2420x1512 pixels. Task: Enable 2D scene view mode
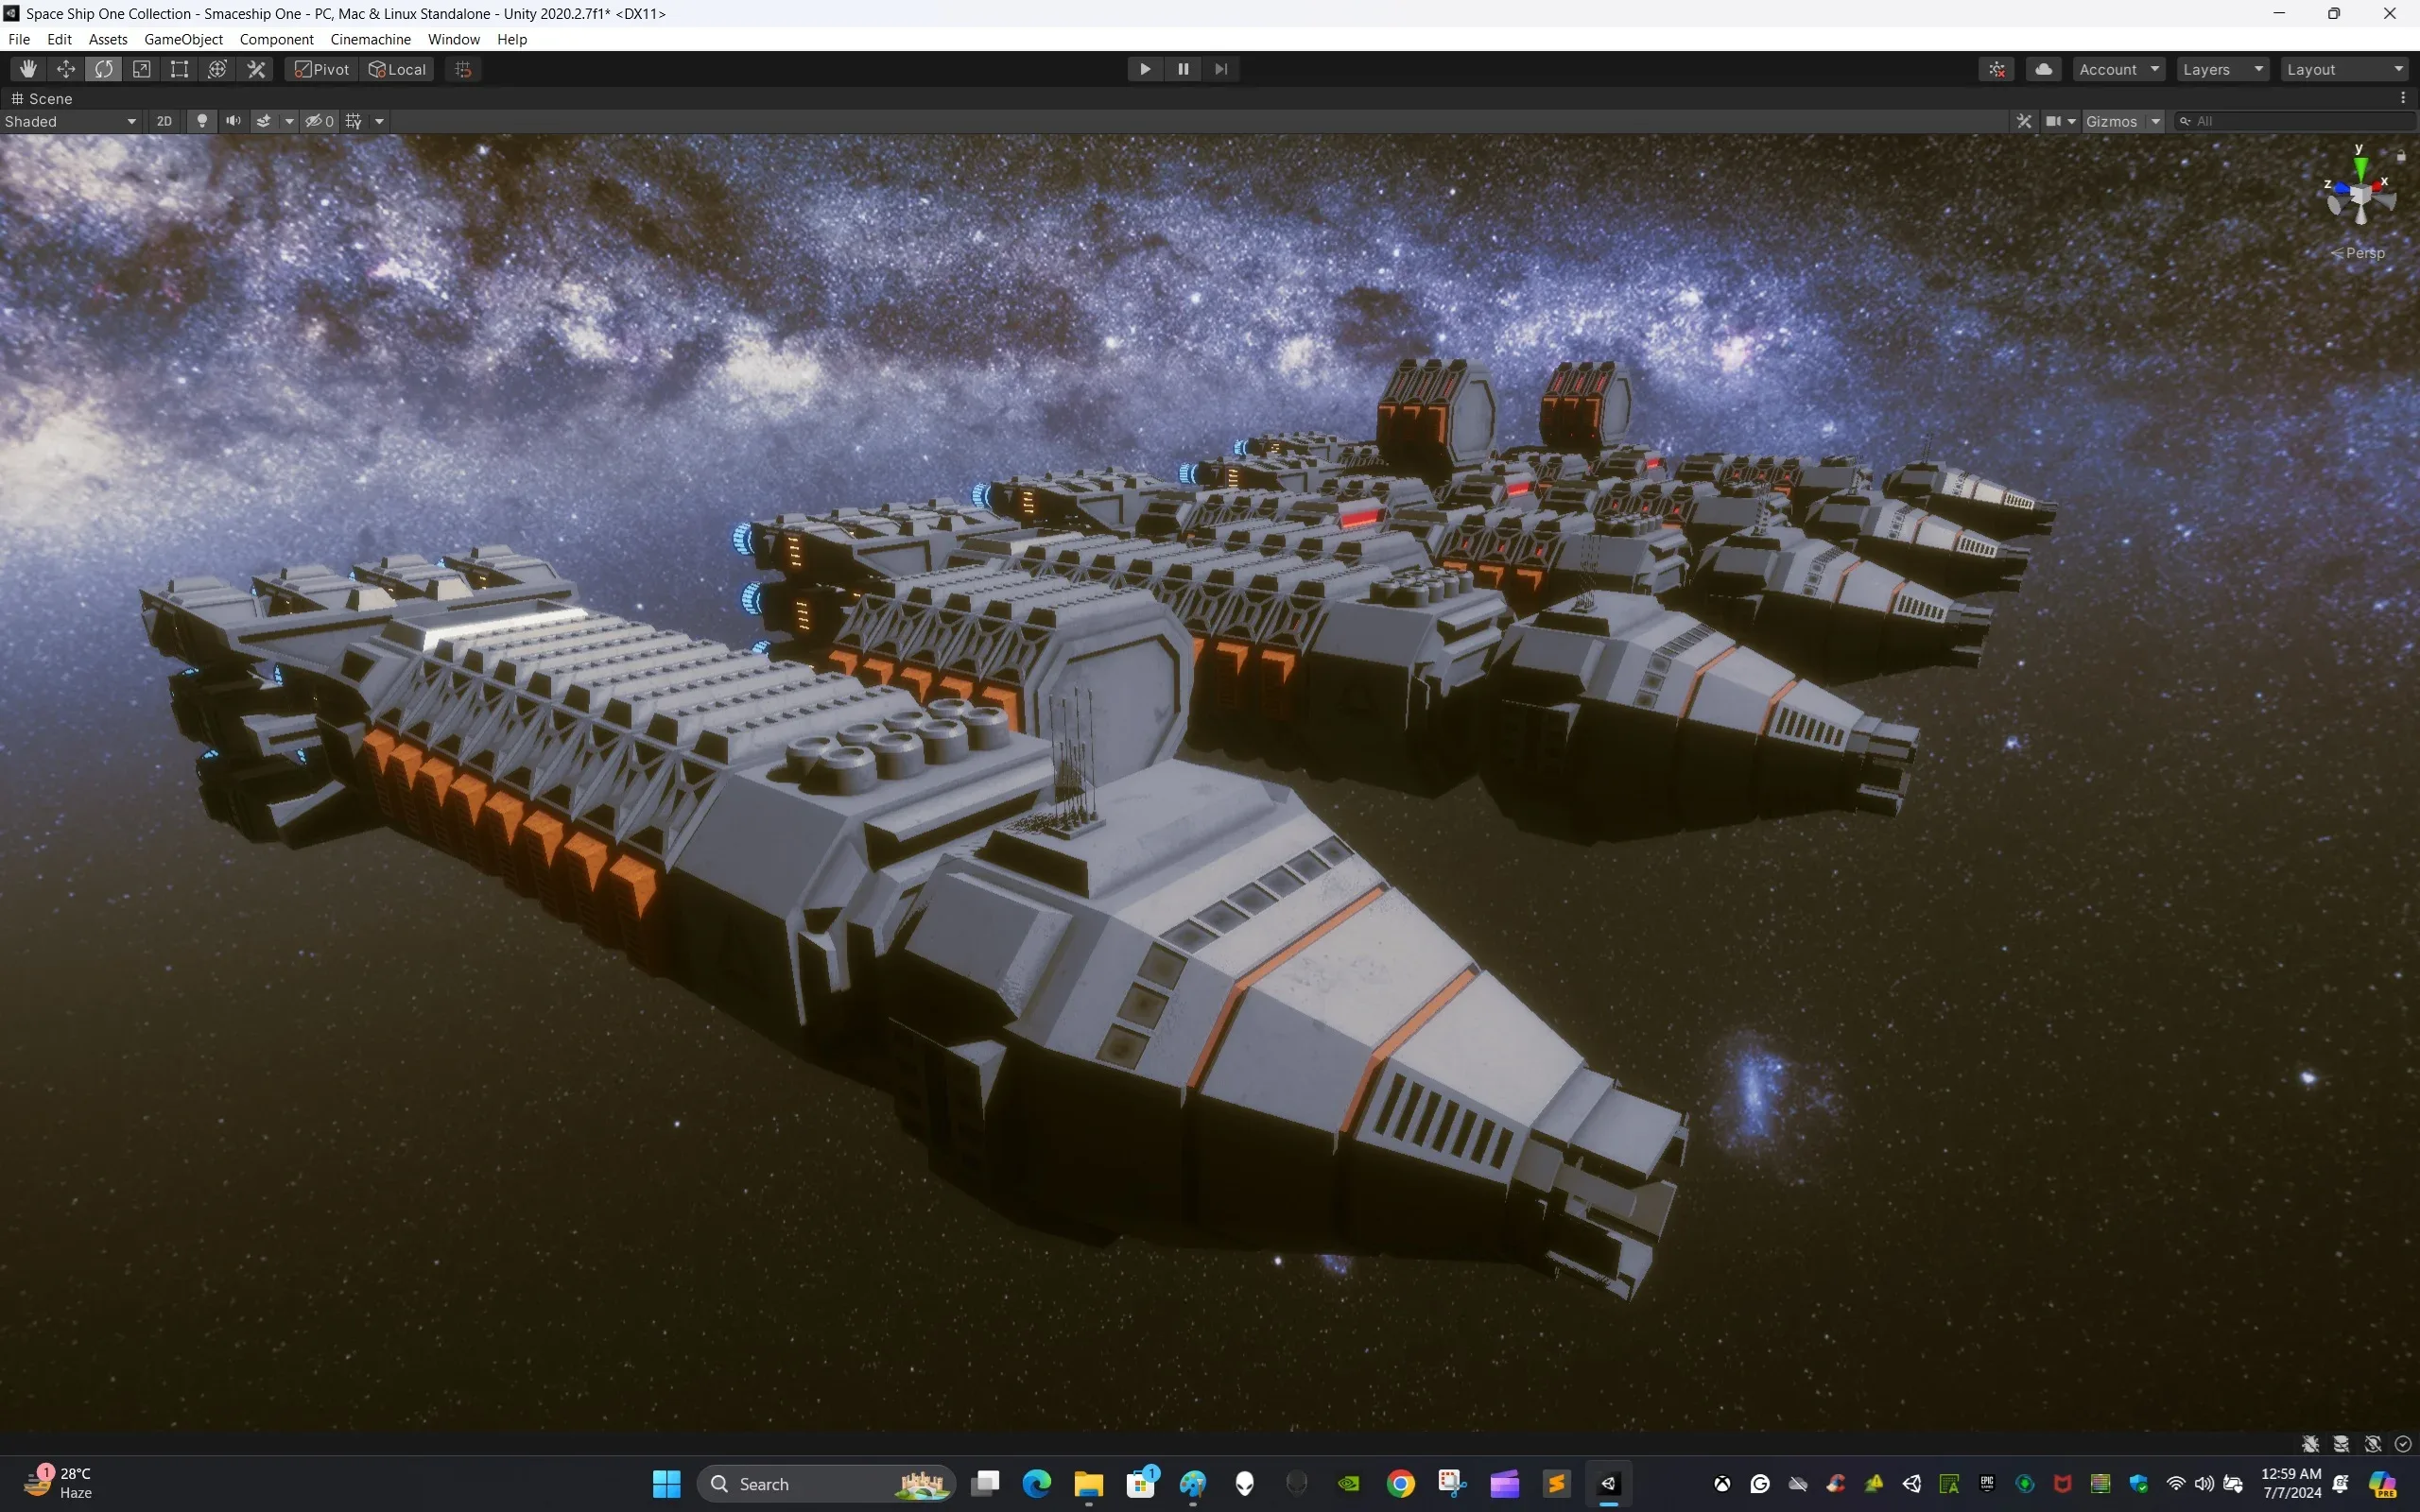(164, 120)
